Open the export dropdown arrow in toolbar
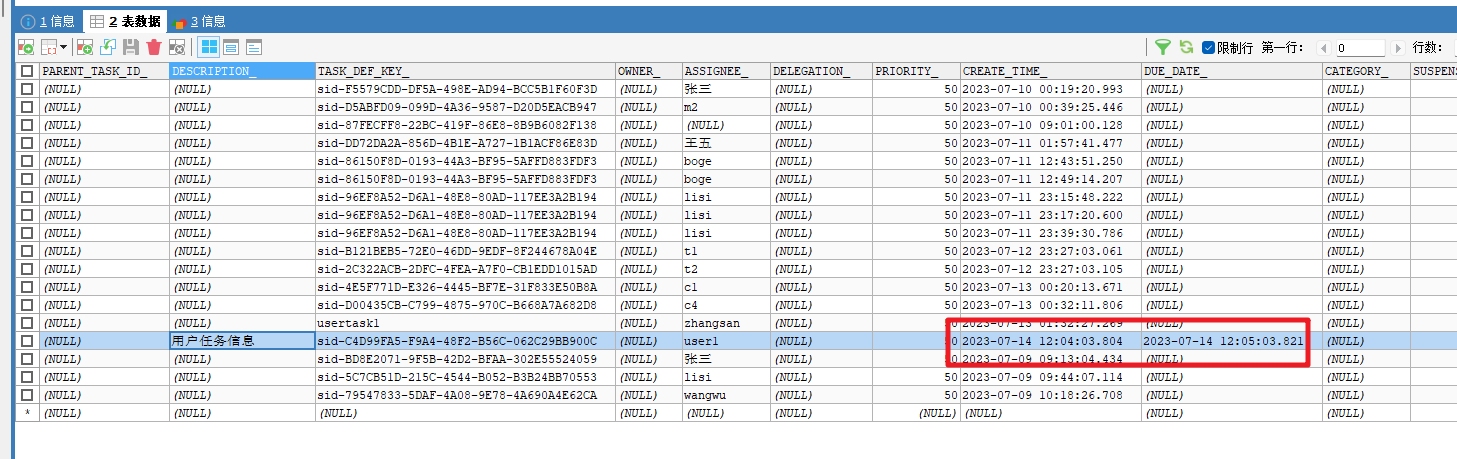1457x459 pixels. pyautogui.click(x=64, y=47)
